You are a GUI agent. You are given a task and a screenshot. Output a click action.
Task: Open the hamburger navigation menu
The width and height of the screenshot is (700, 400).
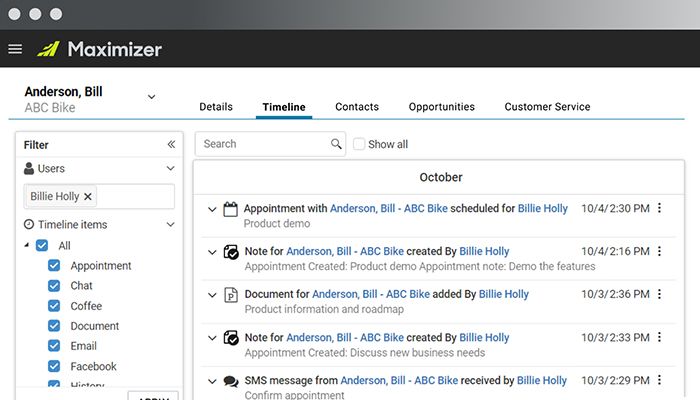(15, 49)
